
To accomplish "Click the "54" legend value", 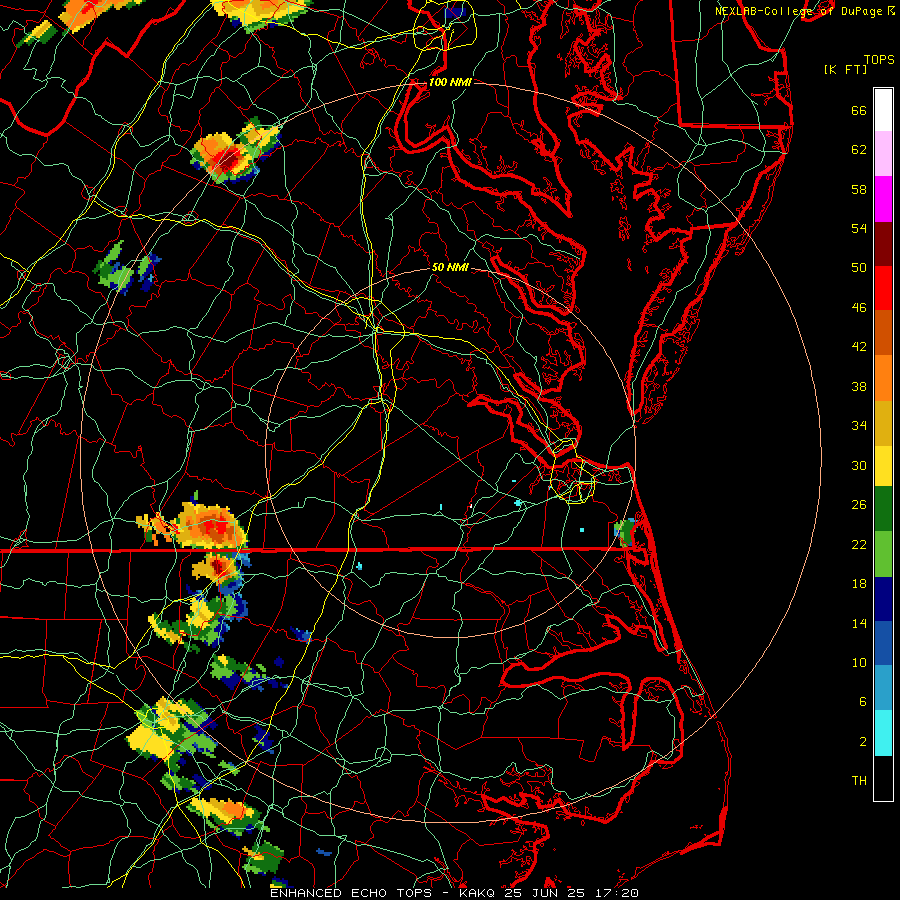I will point(859,228).
